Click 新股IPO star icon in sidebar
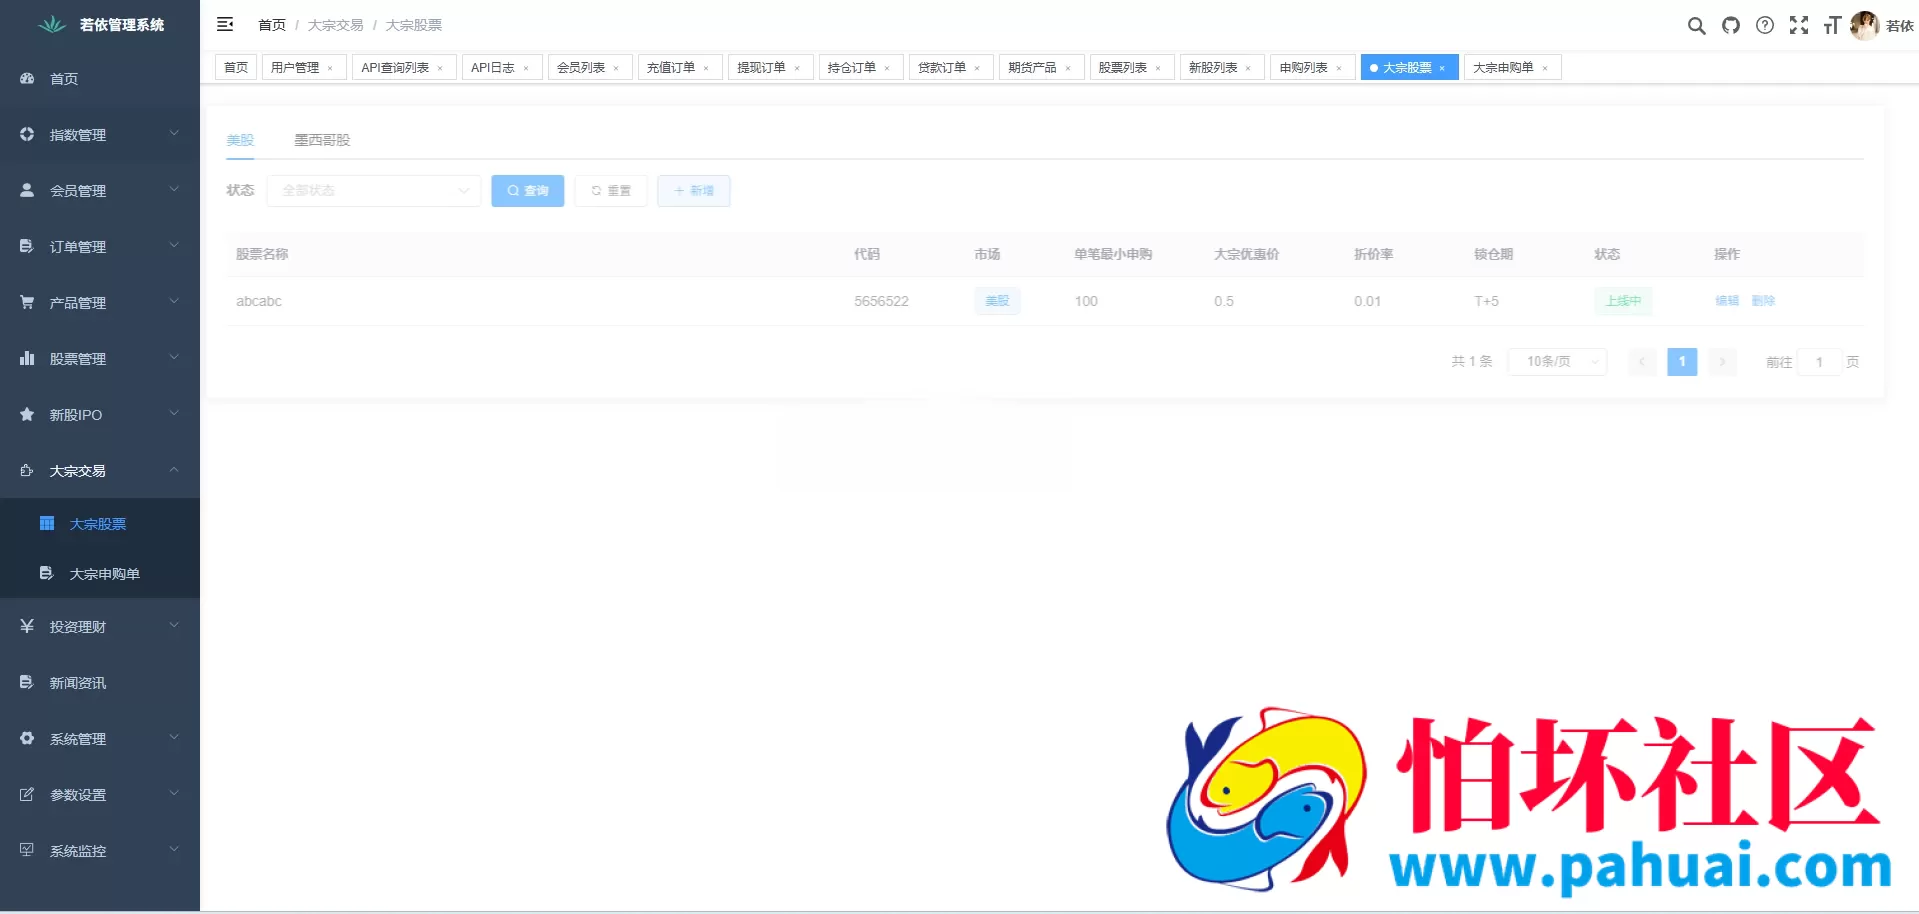Screen dimensions: 1919x914 (x=27, y=414)
